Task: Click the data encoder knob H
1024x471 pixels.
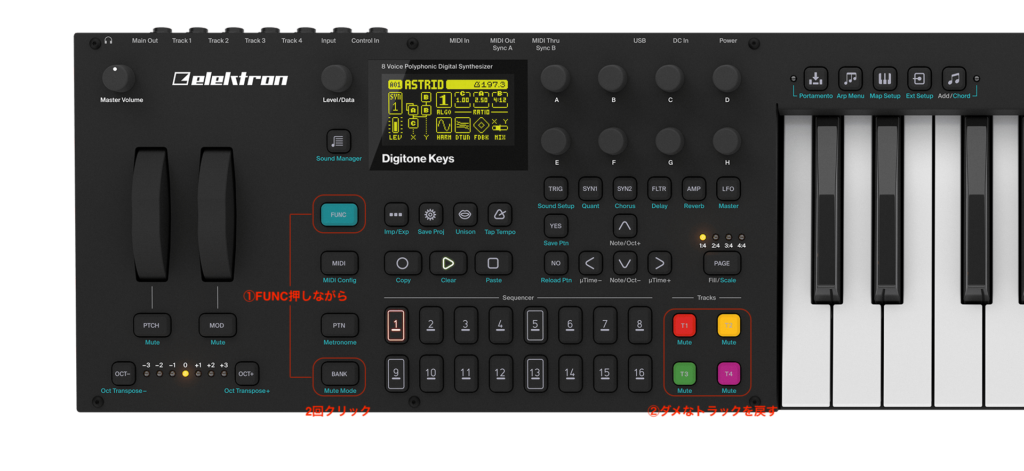Action: click(x=727, y=141)
